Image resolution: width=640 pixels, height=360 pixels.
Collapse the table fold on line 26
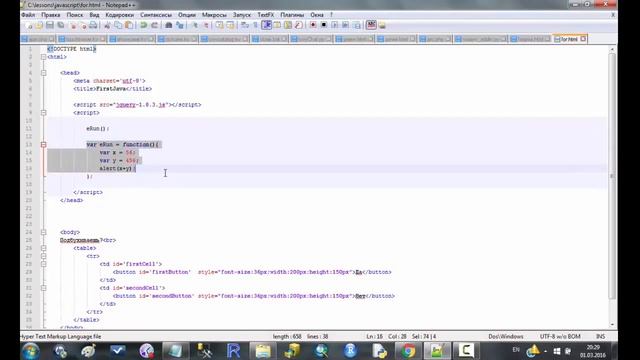tap(44, 248)
